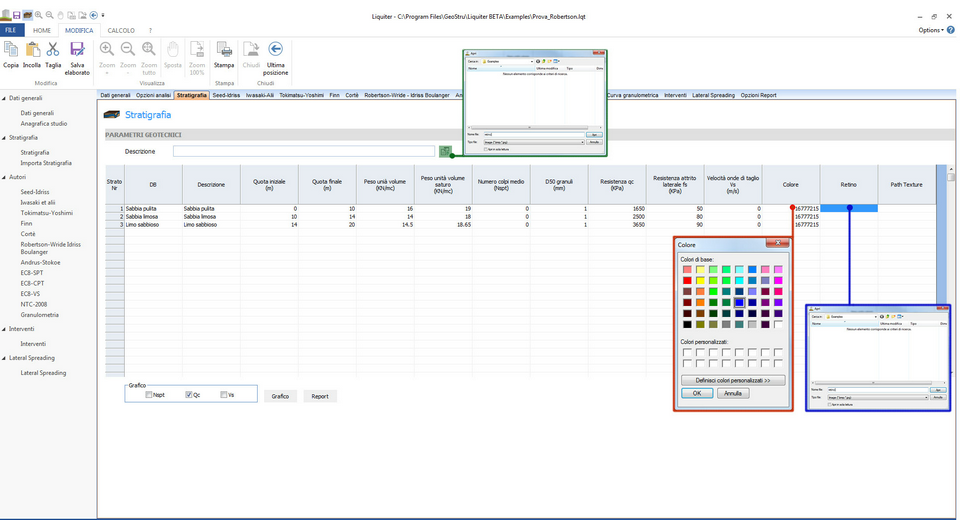Open the Opzioni analisi tab
The width and height of the screenshot is (960, 520).
coord(153,95)
